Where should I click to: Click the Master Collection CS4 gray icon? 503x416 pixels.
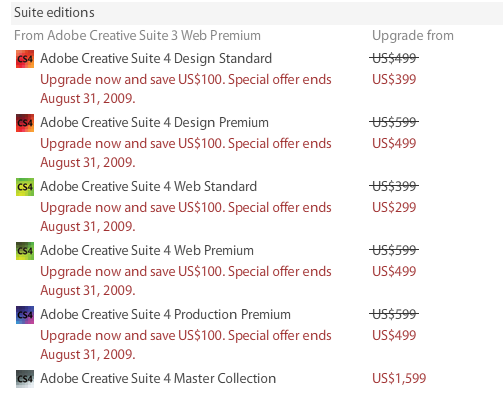point(25,379)
